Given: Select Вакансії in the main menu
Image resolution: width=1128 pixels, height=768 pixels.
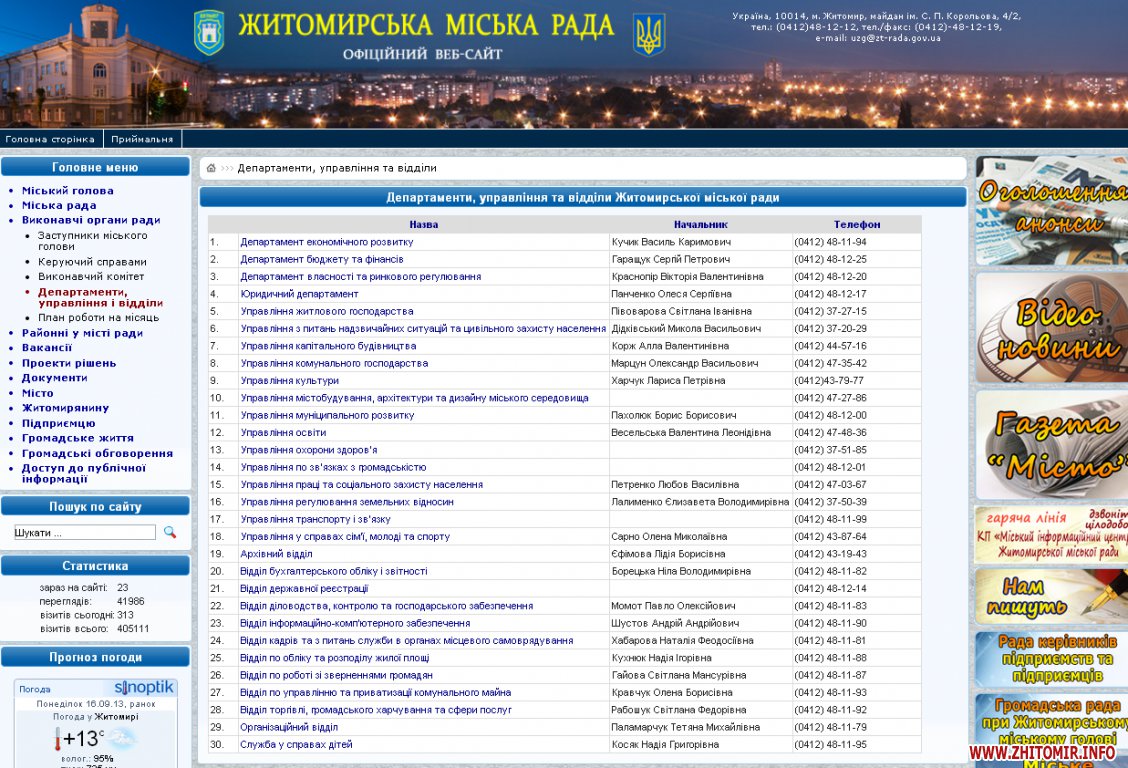Looking at the screenshot, I should coord(47,348).
